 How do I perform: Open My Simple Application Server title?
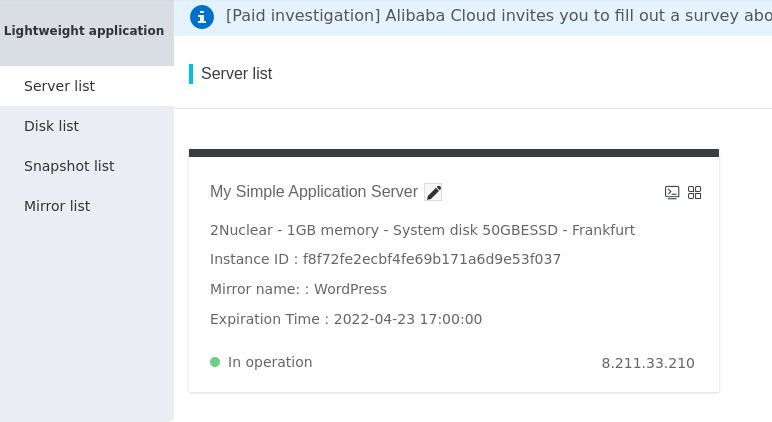[x=313, y=192]
